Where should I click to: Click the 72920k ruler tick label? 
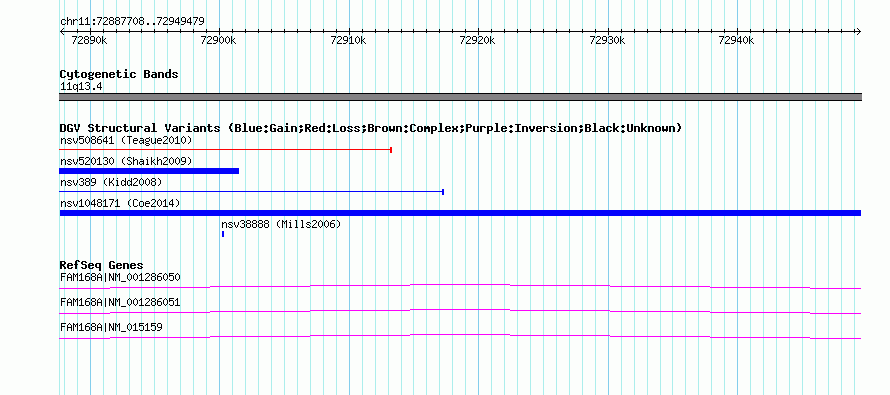477,41
